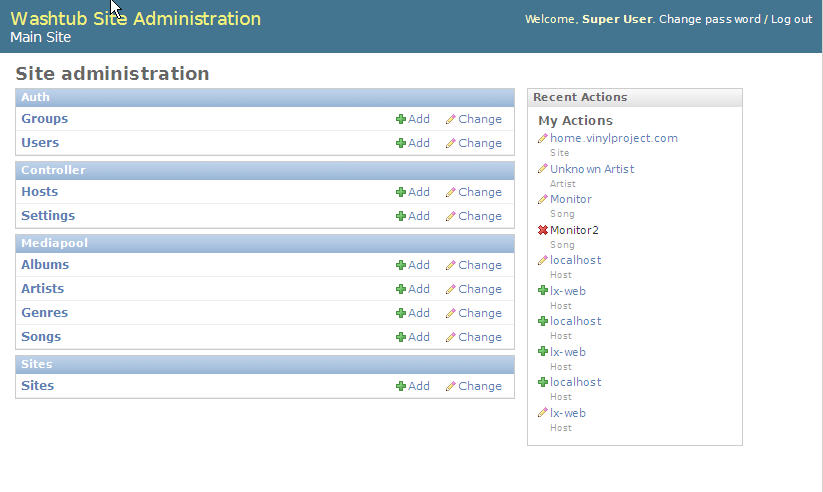Click the green plus icon for Albums
Viewport: 823px width, 492px height.
[401, 265]
